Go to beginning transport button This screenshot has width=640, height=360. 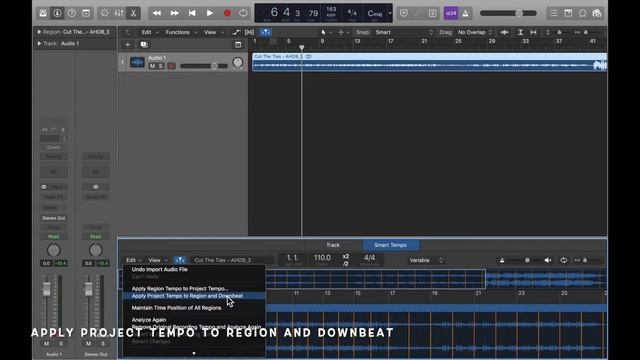click(192, 13)
